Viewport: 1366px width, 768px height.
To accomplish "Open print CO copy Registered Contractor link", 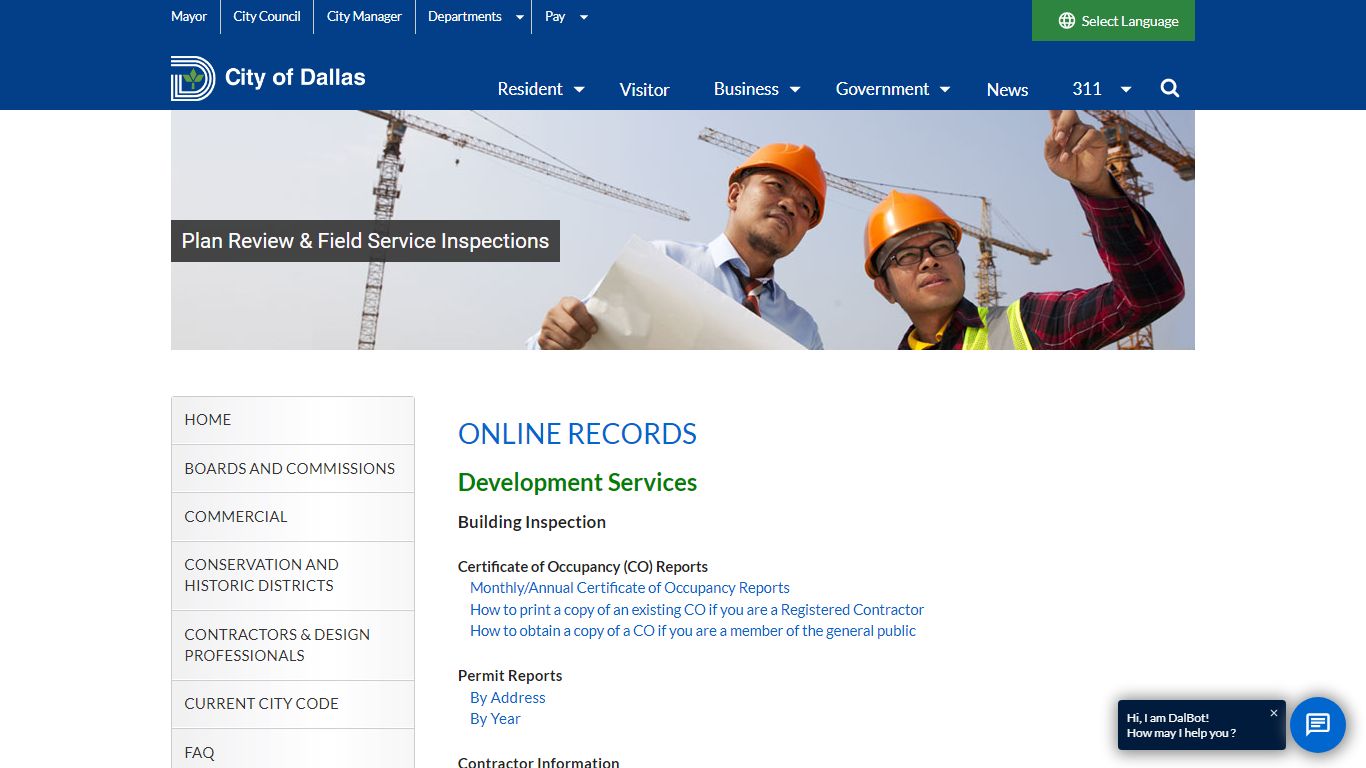I will tap(697, 610).
